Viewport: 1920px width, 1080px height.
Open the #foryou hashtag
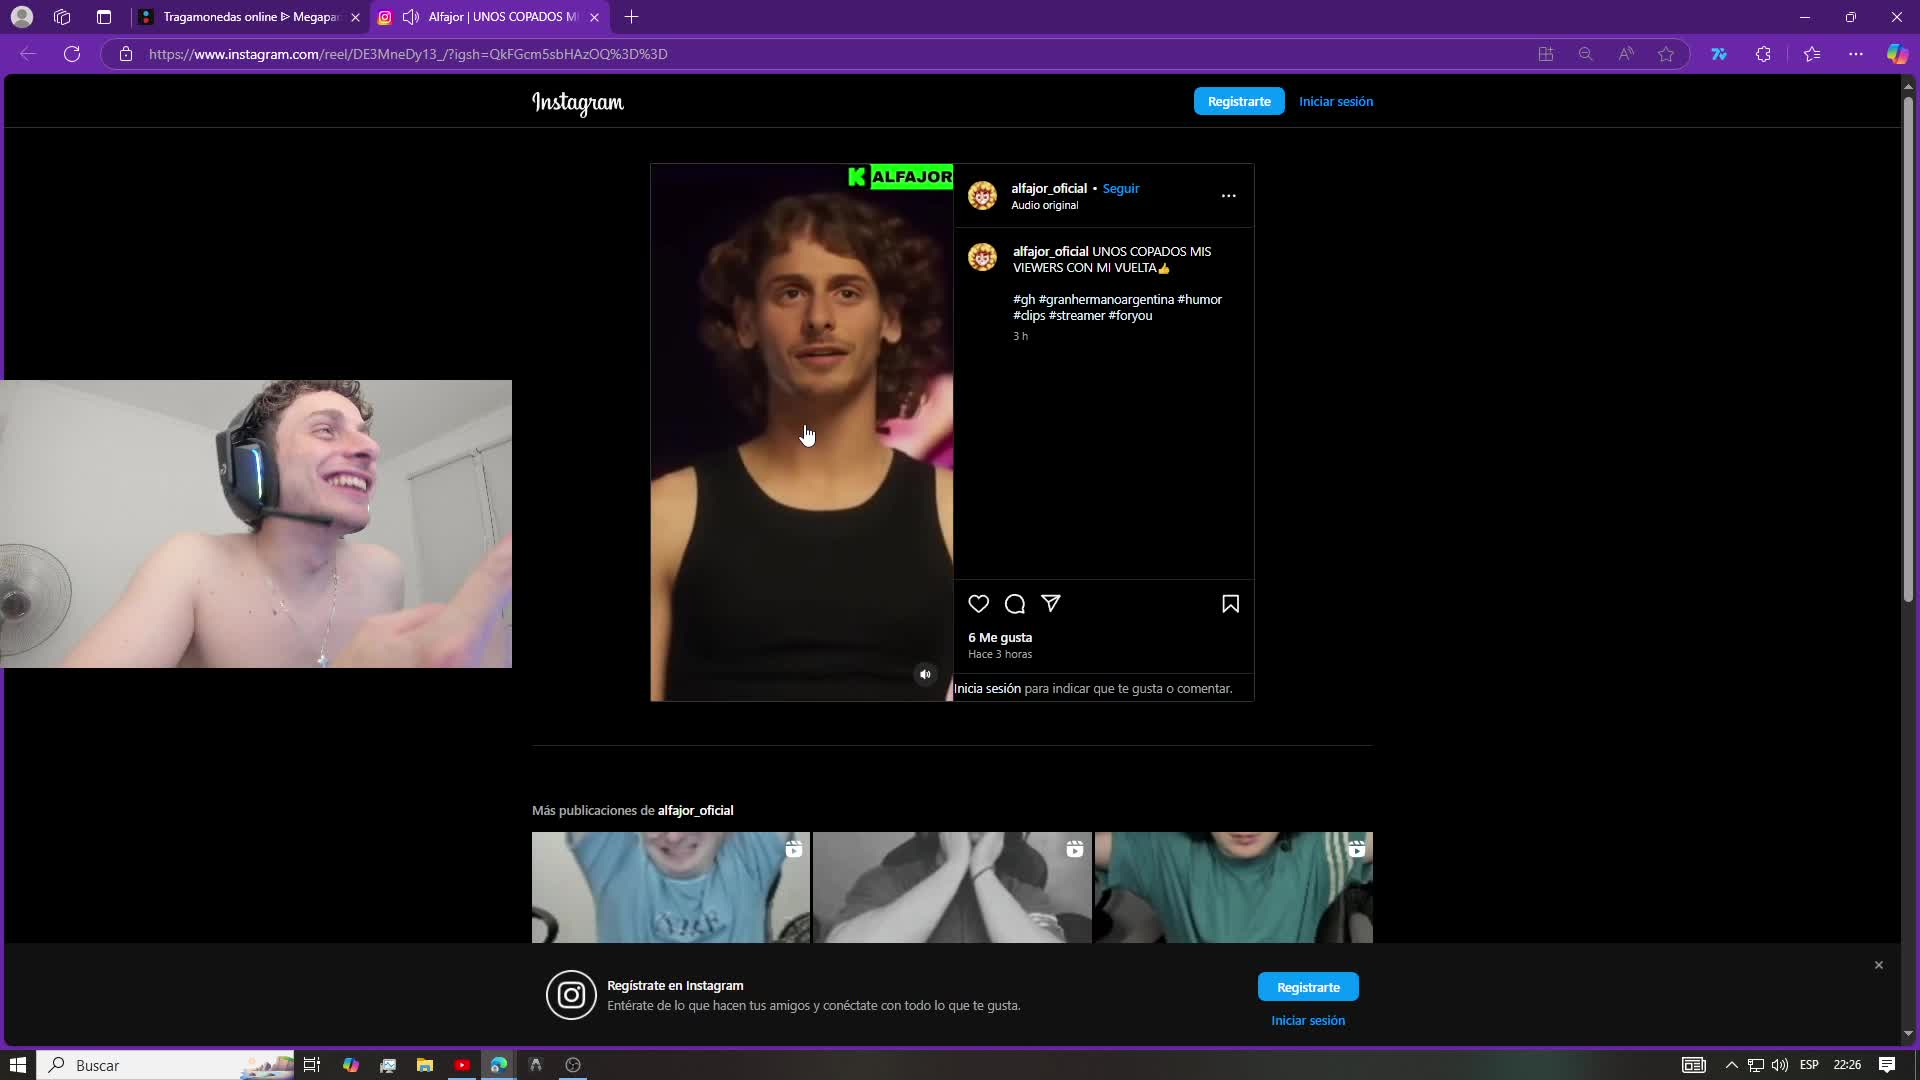point(1130,315)
